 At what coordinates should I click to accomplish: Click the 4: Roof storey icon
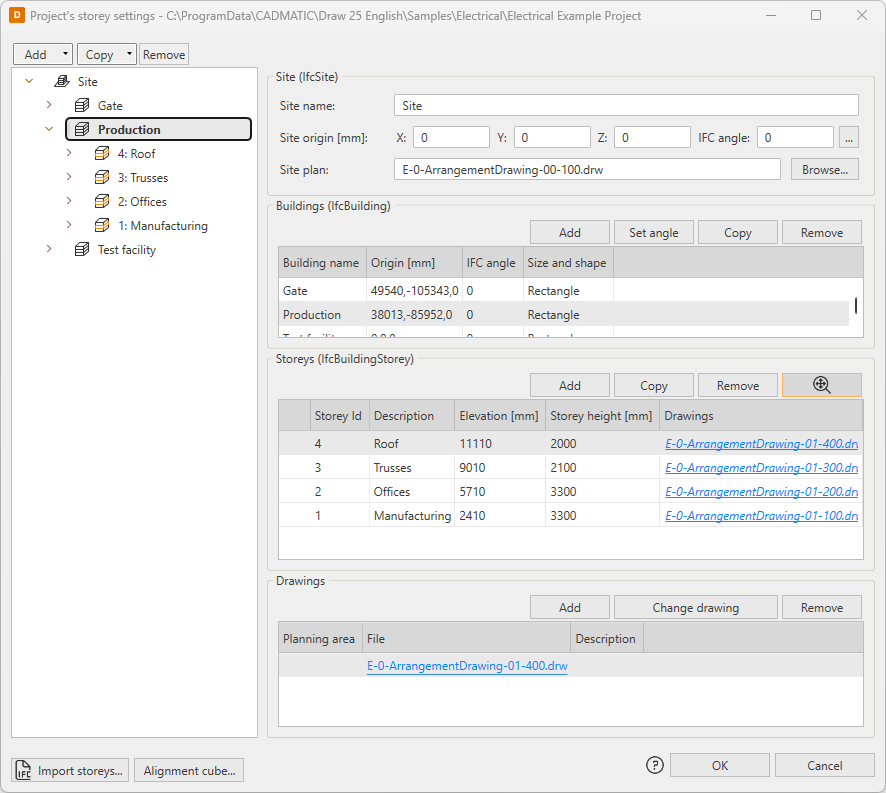[102, 154]
